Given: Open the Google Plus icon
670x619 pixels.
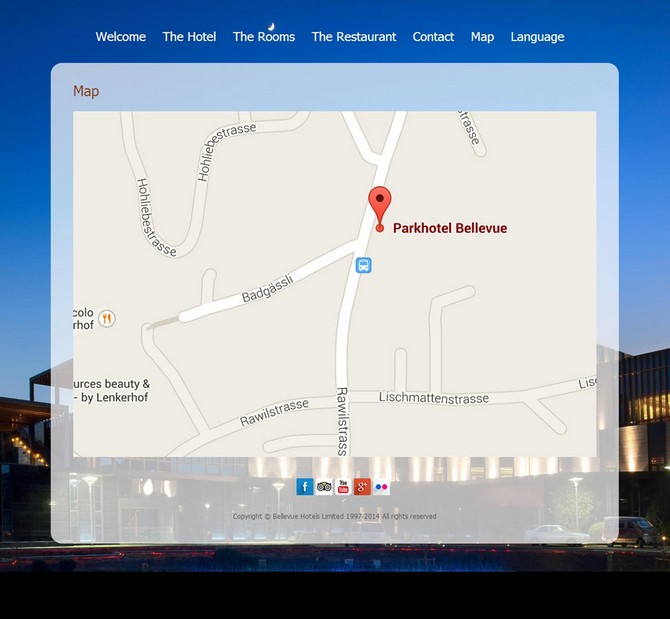Looking at the screenshot, I should pyautogui.click(x=362, y=487).
